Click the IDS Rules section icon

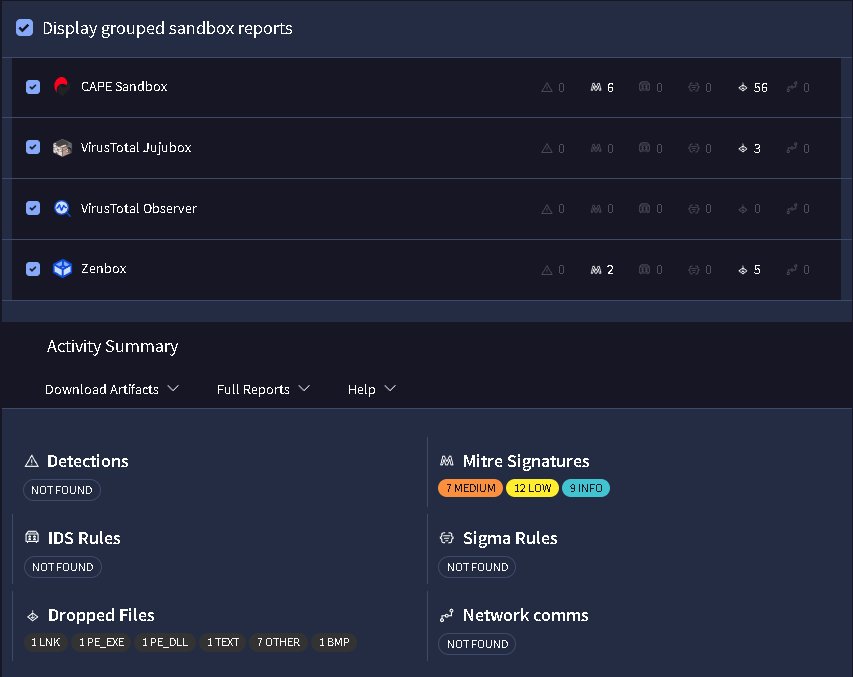pyautogui.click(x=32, y=538)
